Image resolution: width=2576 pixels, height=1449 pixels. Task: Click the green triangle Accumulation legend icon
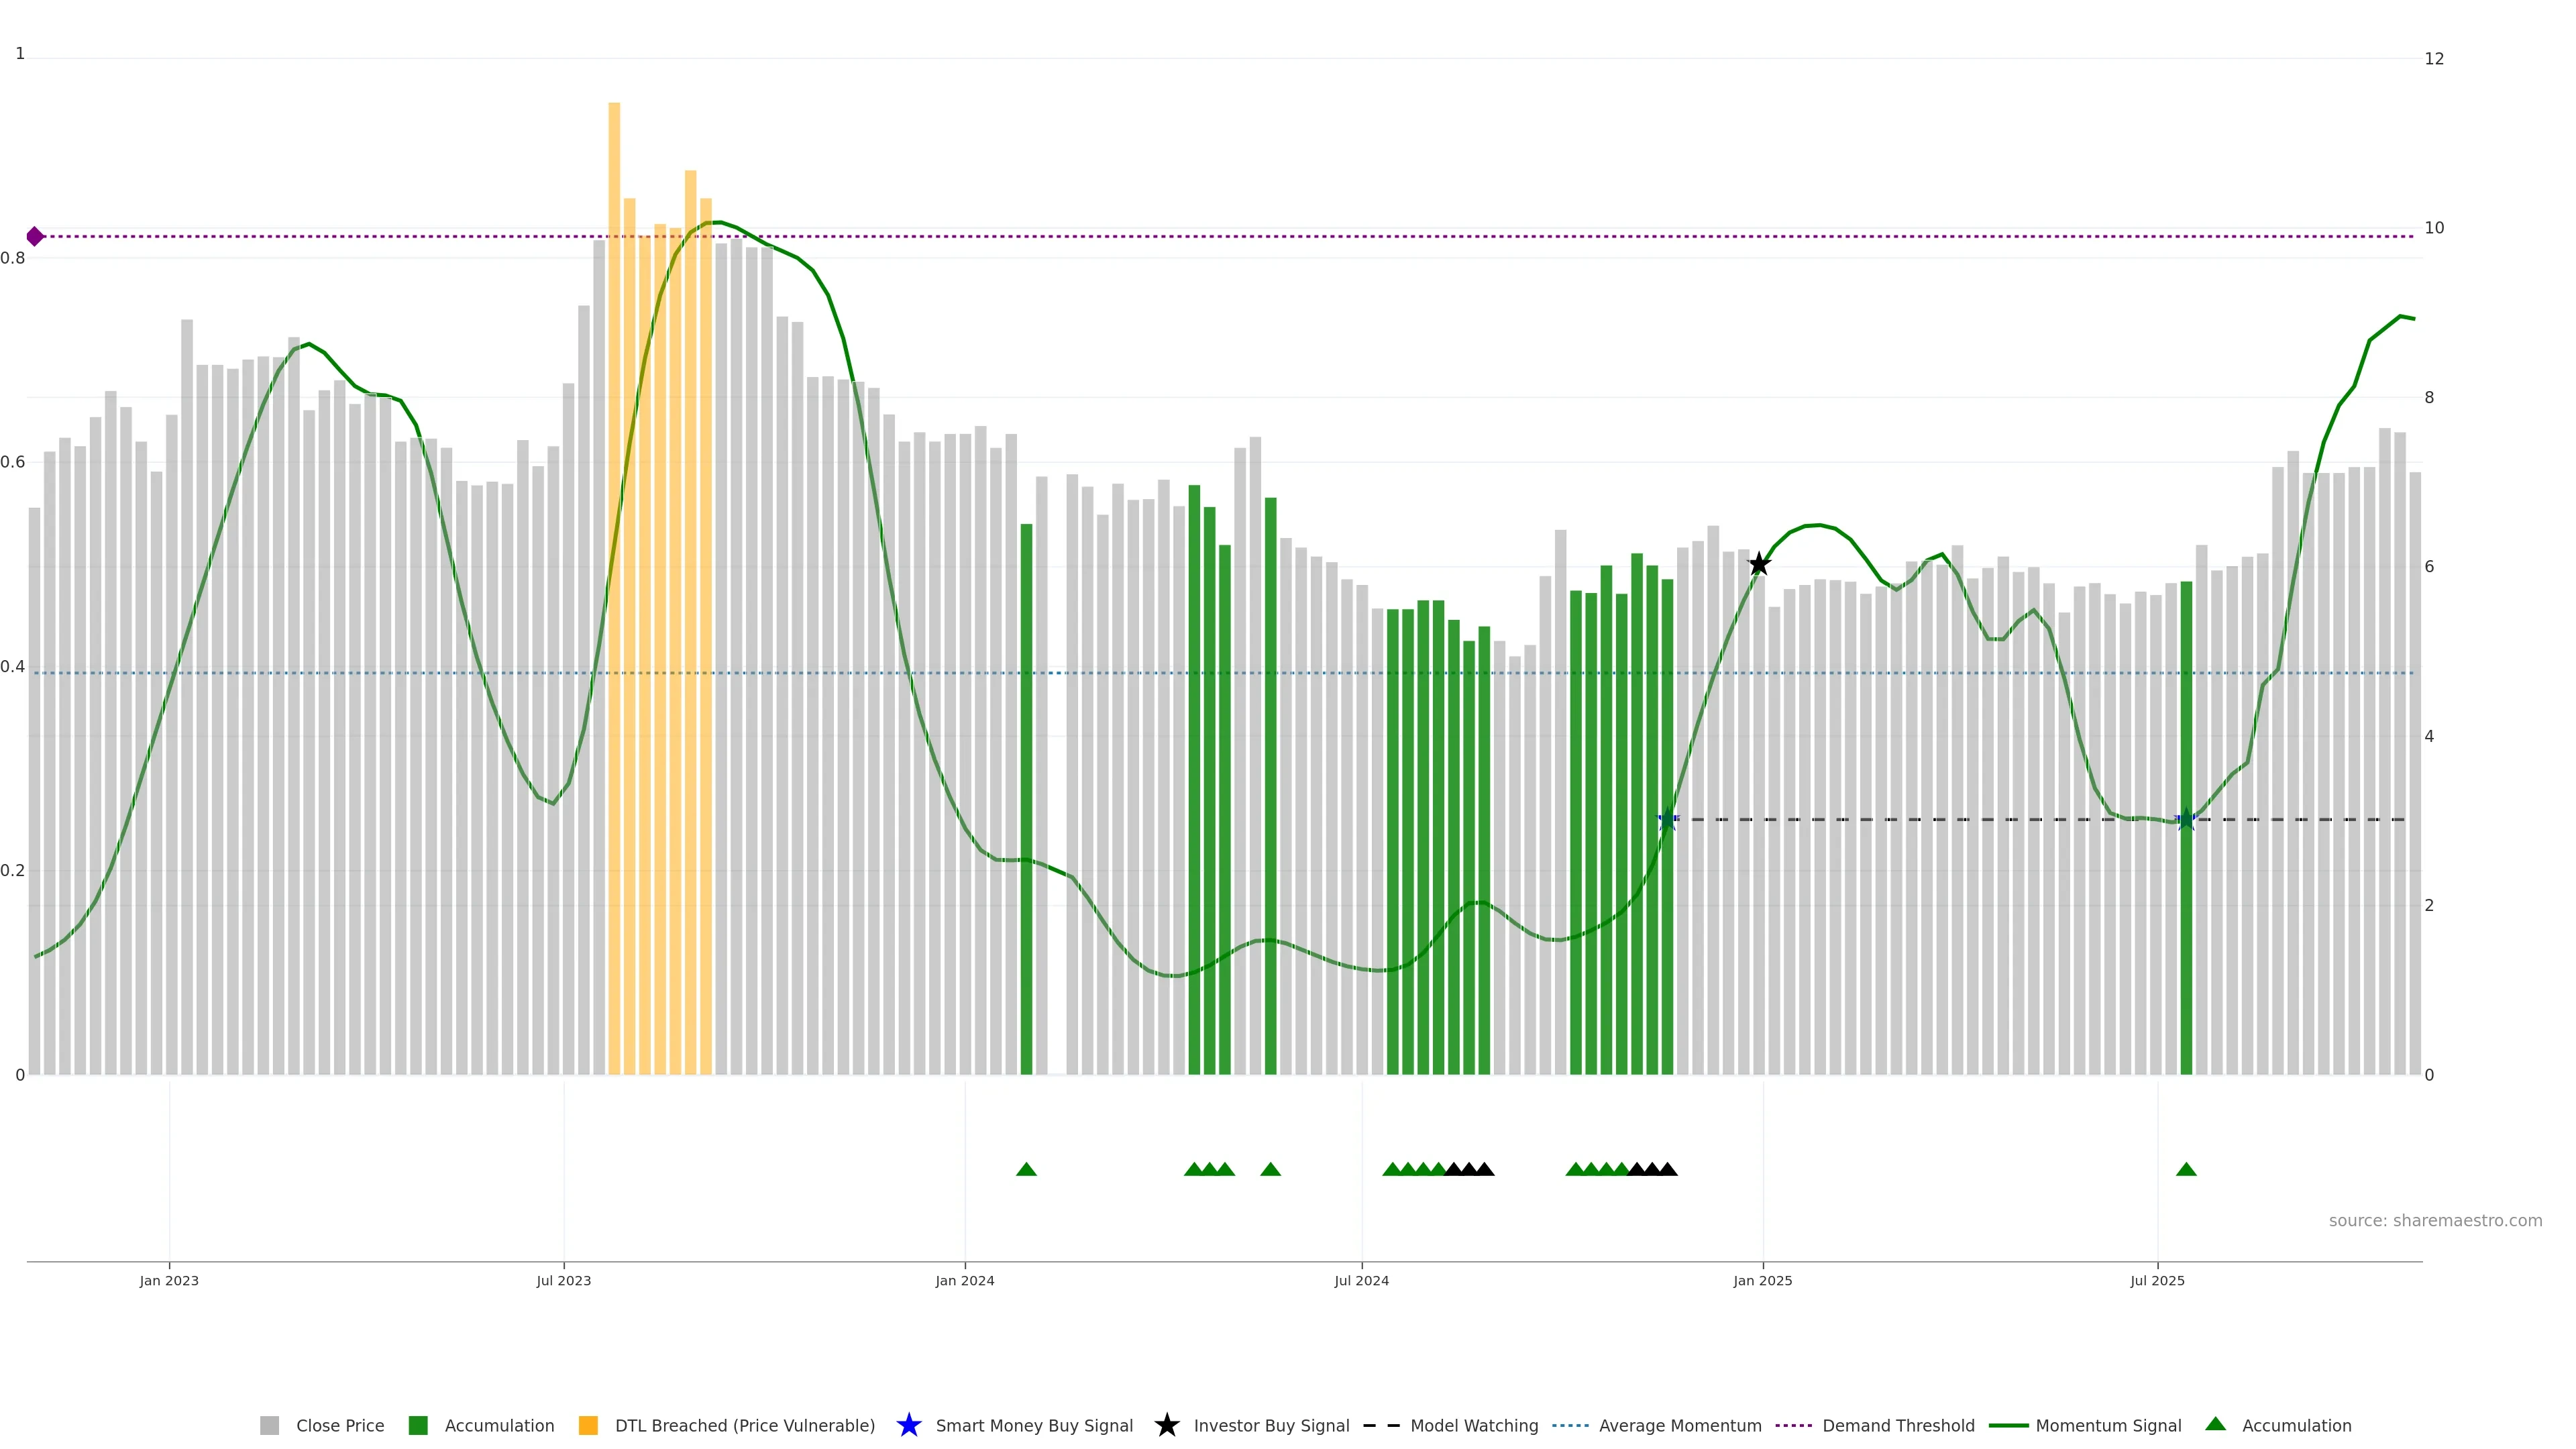tap(2215, 1424)
